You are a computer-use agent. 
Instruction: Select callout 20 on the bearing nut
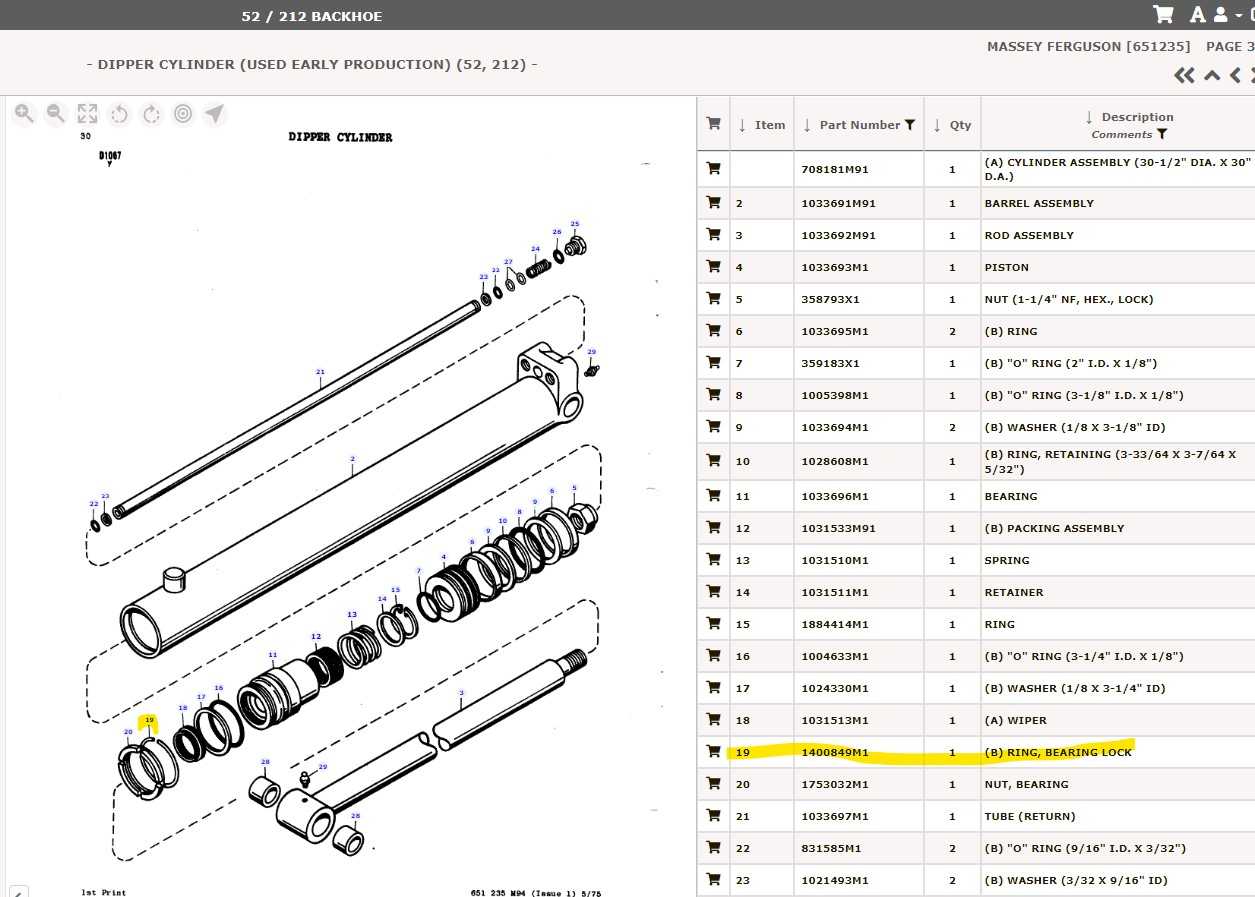click(128, 731)
